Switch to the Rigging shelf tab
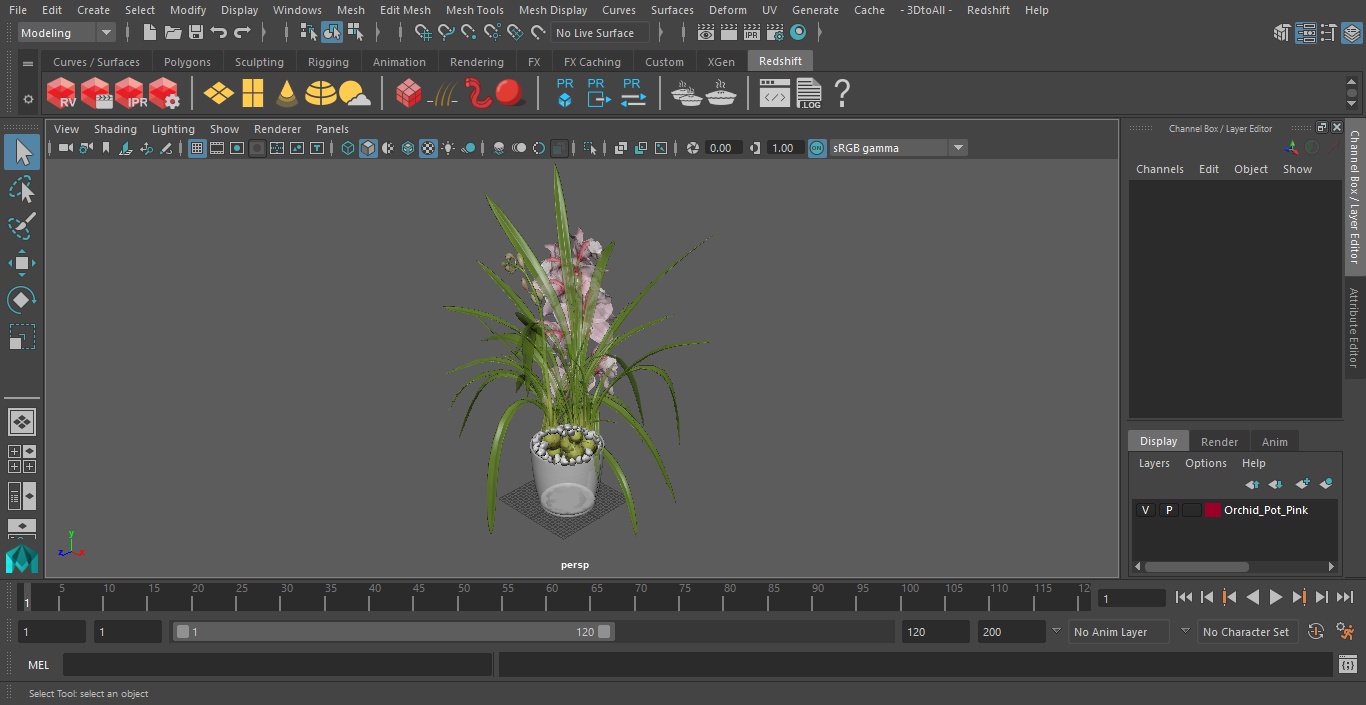 point(328,62)
